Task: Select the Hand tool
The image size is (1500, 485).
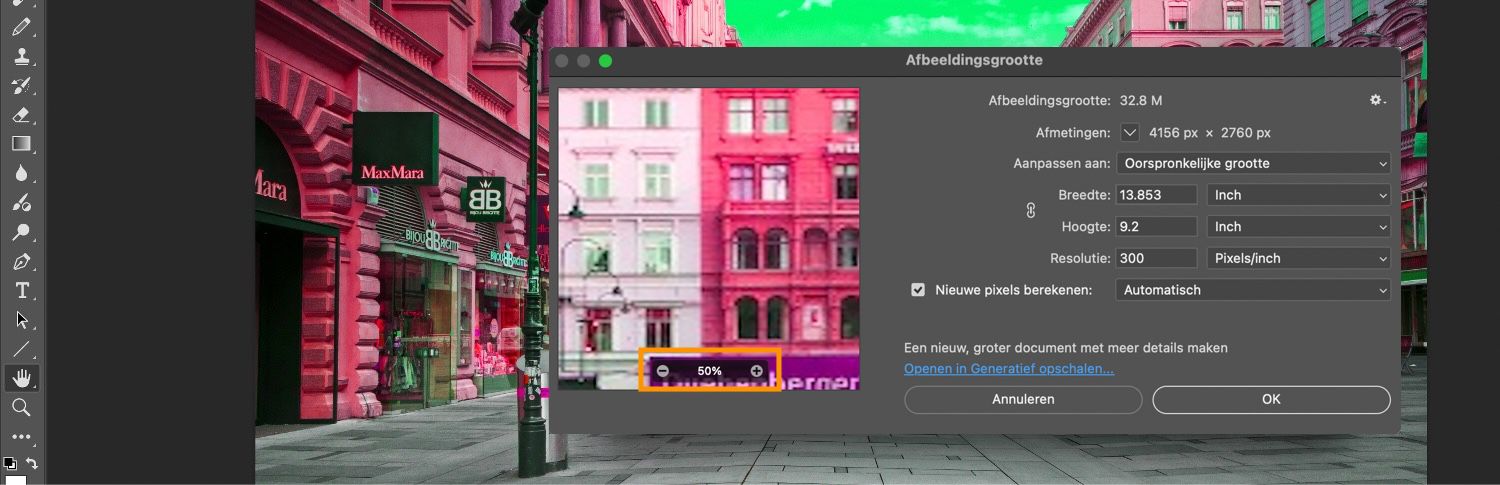Action: [21, 378]
